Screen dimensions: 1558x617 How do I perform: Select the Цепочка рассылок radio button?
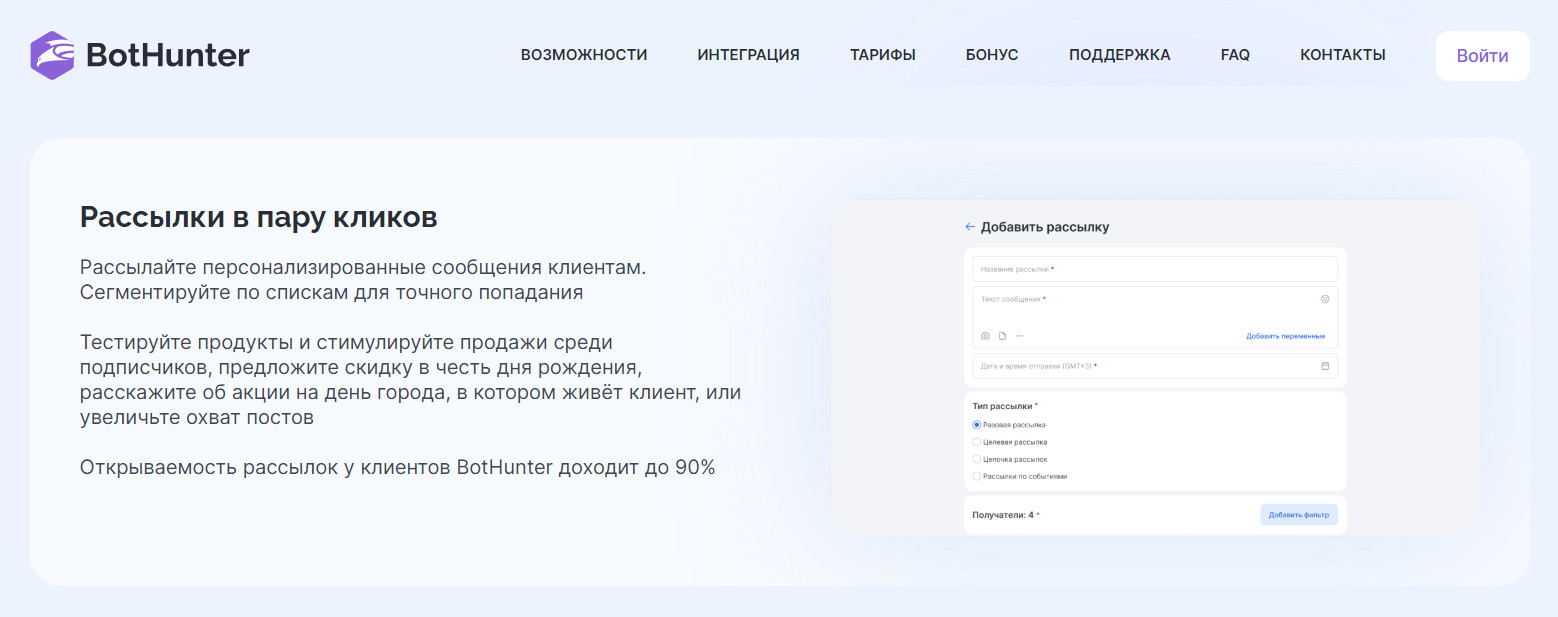[977, 459]
